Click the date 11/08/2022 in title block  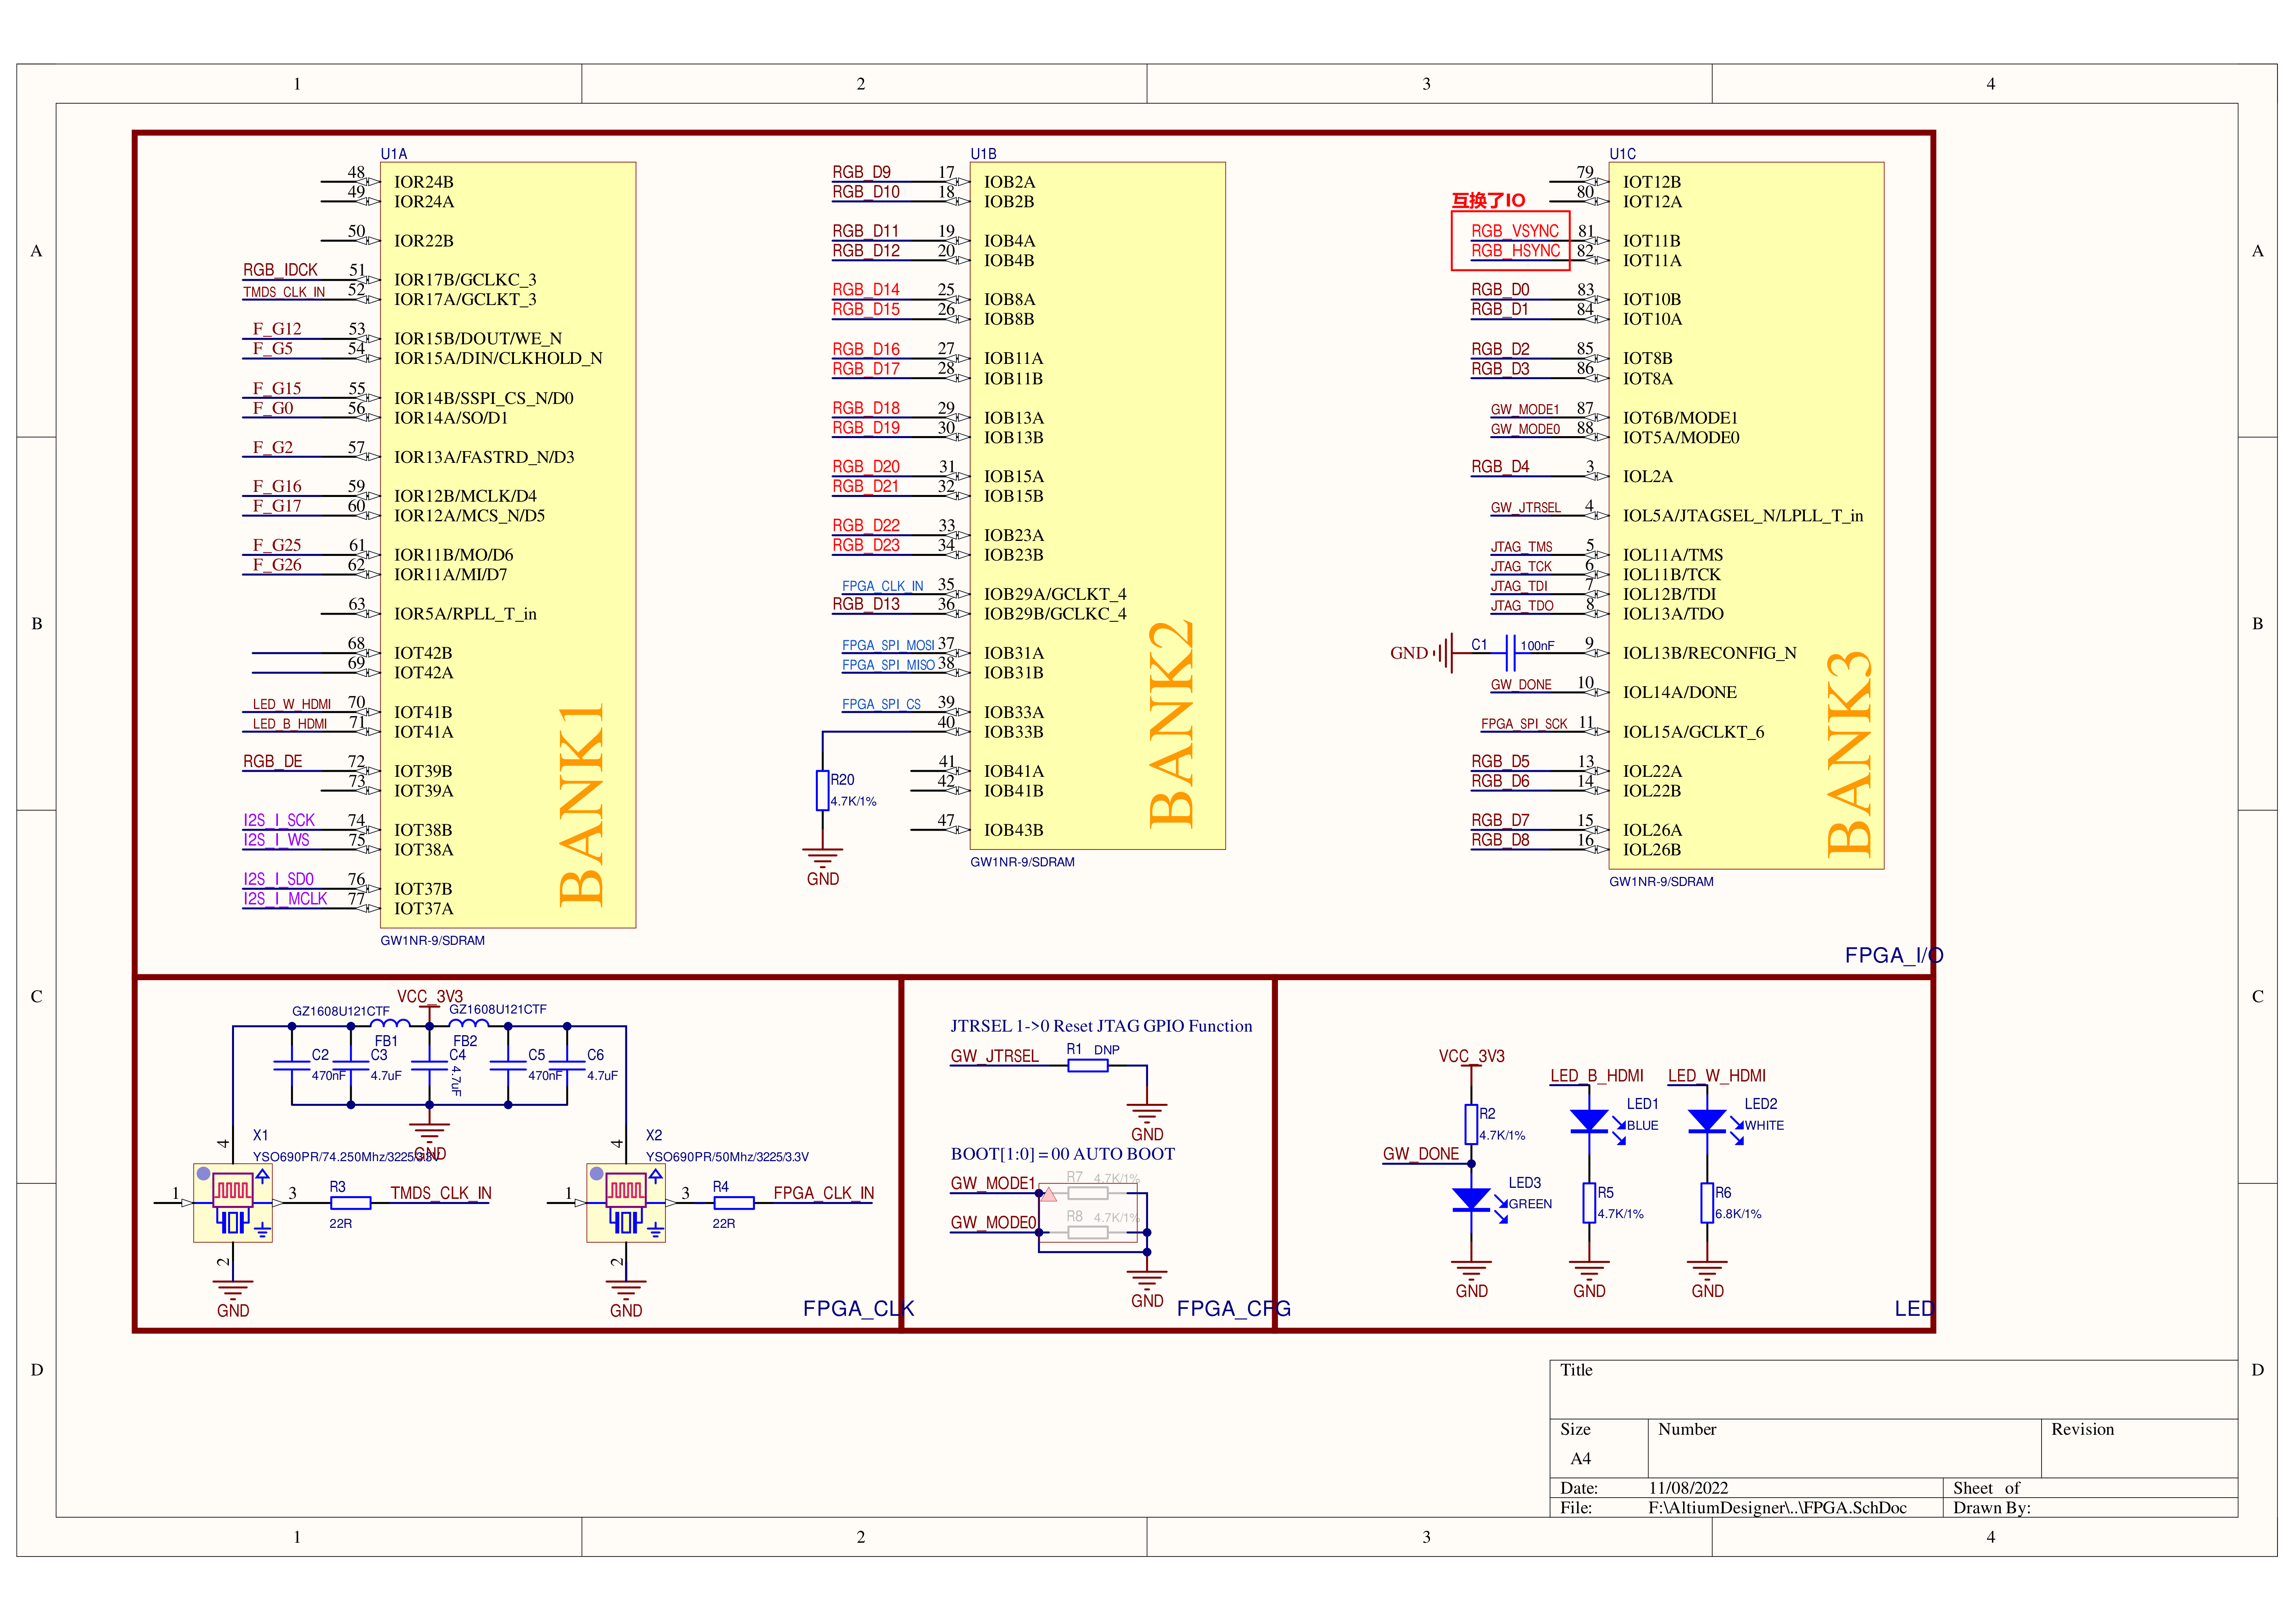pyautogui.click(x=1688, y=1488)
